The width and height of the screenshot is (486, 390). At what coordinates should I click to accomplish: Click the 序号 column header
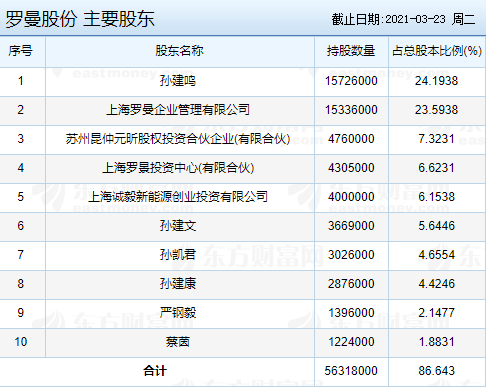click(21, 51)
